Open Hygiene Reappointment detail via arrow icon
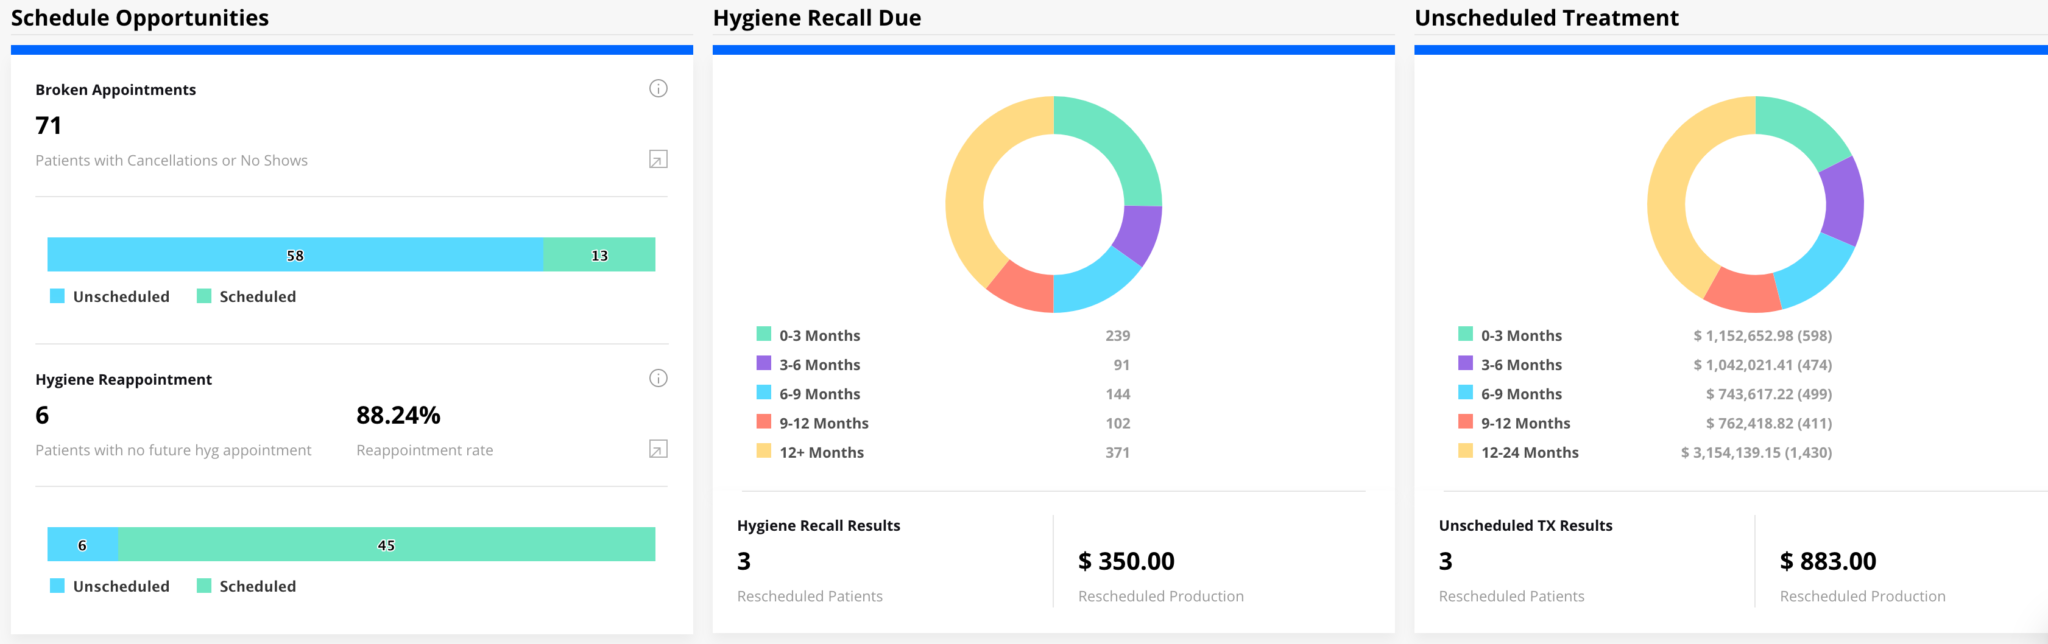Screen dimensions: 2048x644 point(658,449)
